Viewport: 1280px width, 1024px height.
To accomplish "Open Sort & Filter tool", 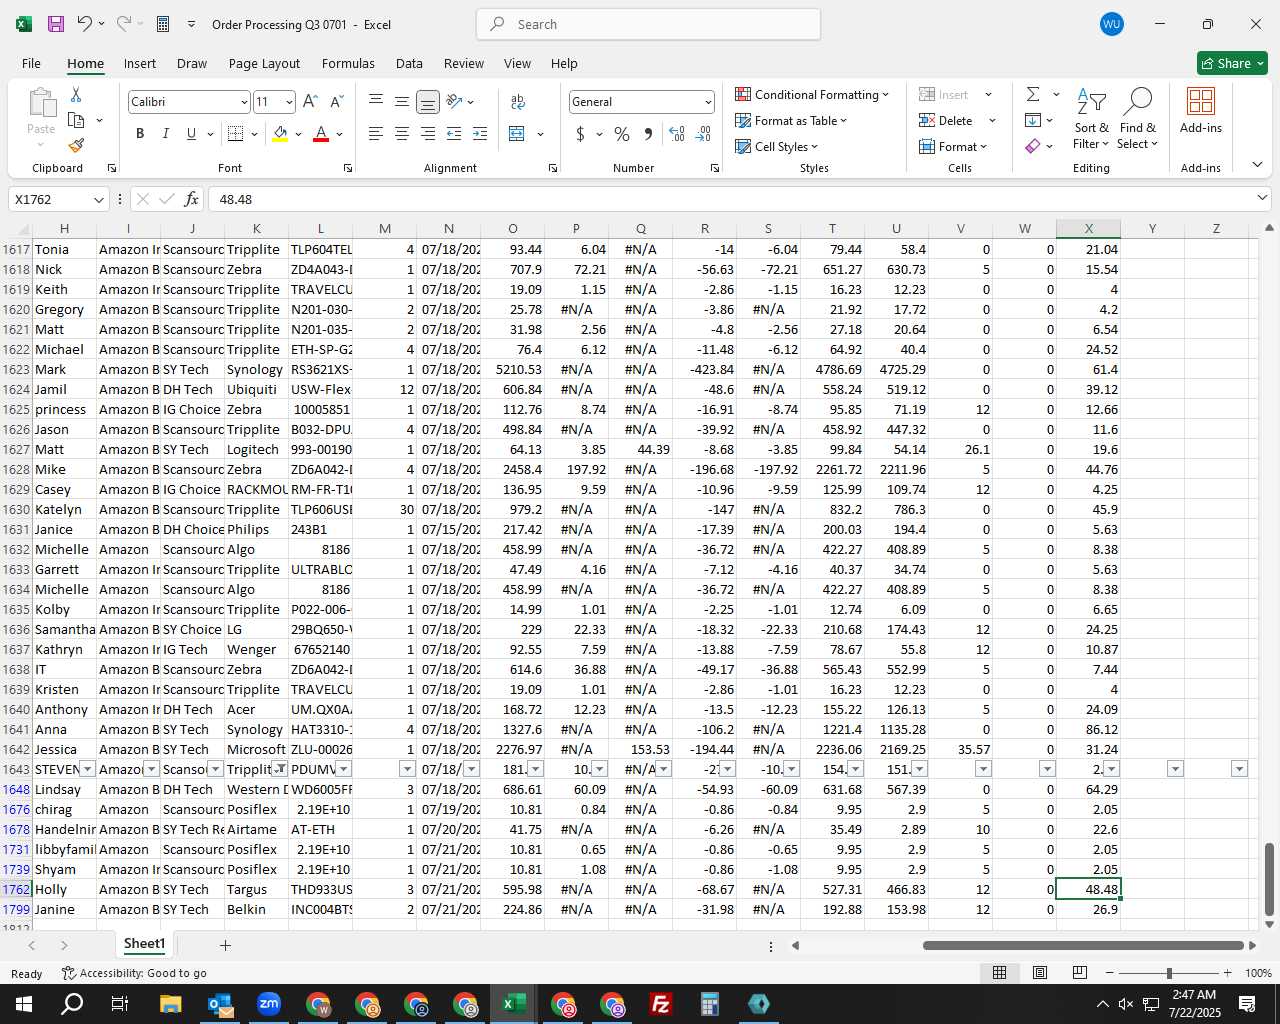I will (x=1091, y=119).
